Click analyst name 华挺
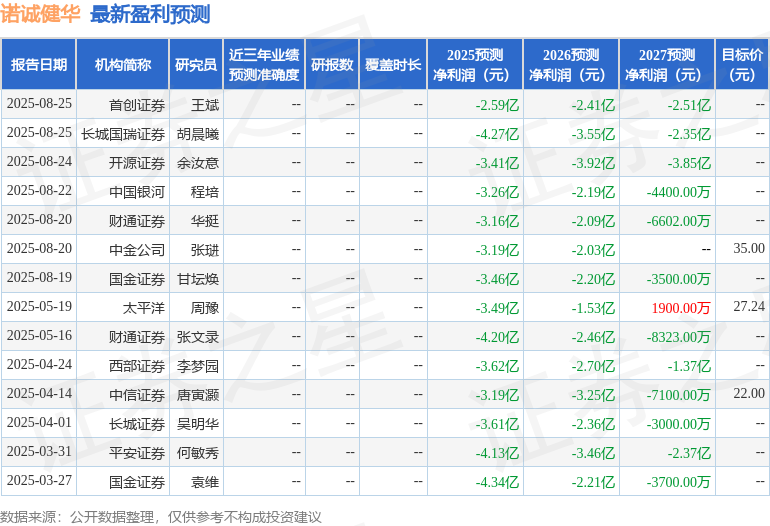Viewport: 770px width, 526px height. (205, 221)
